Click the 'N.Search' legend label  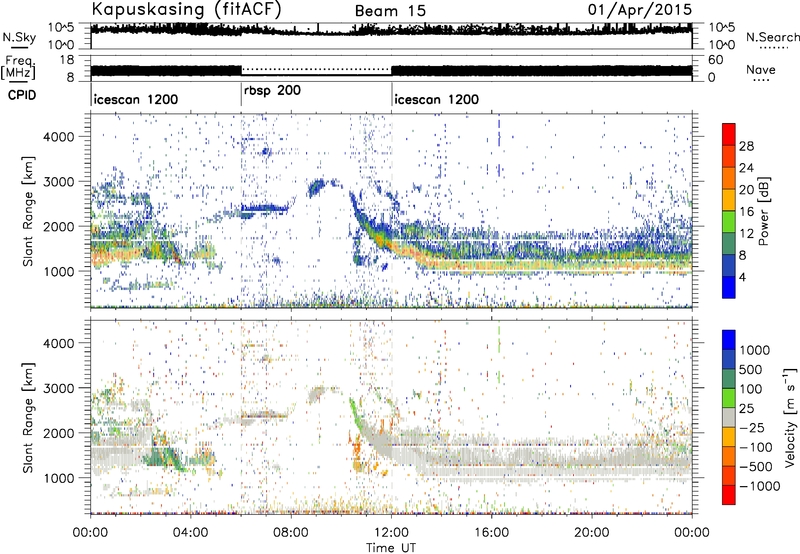[x=772, y=37]
